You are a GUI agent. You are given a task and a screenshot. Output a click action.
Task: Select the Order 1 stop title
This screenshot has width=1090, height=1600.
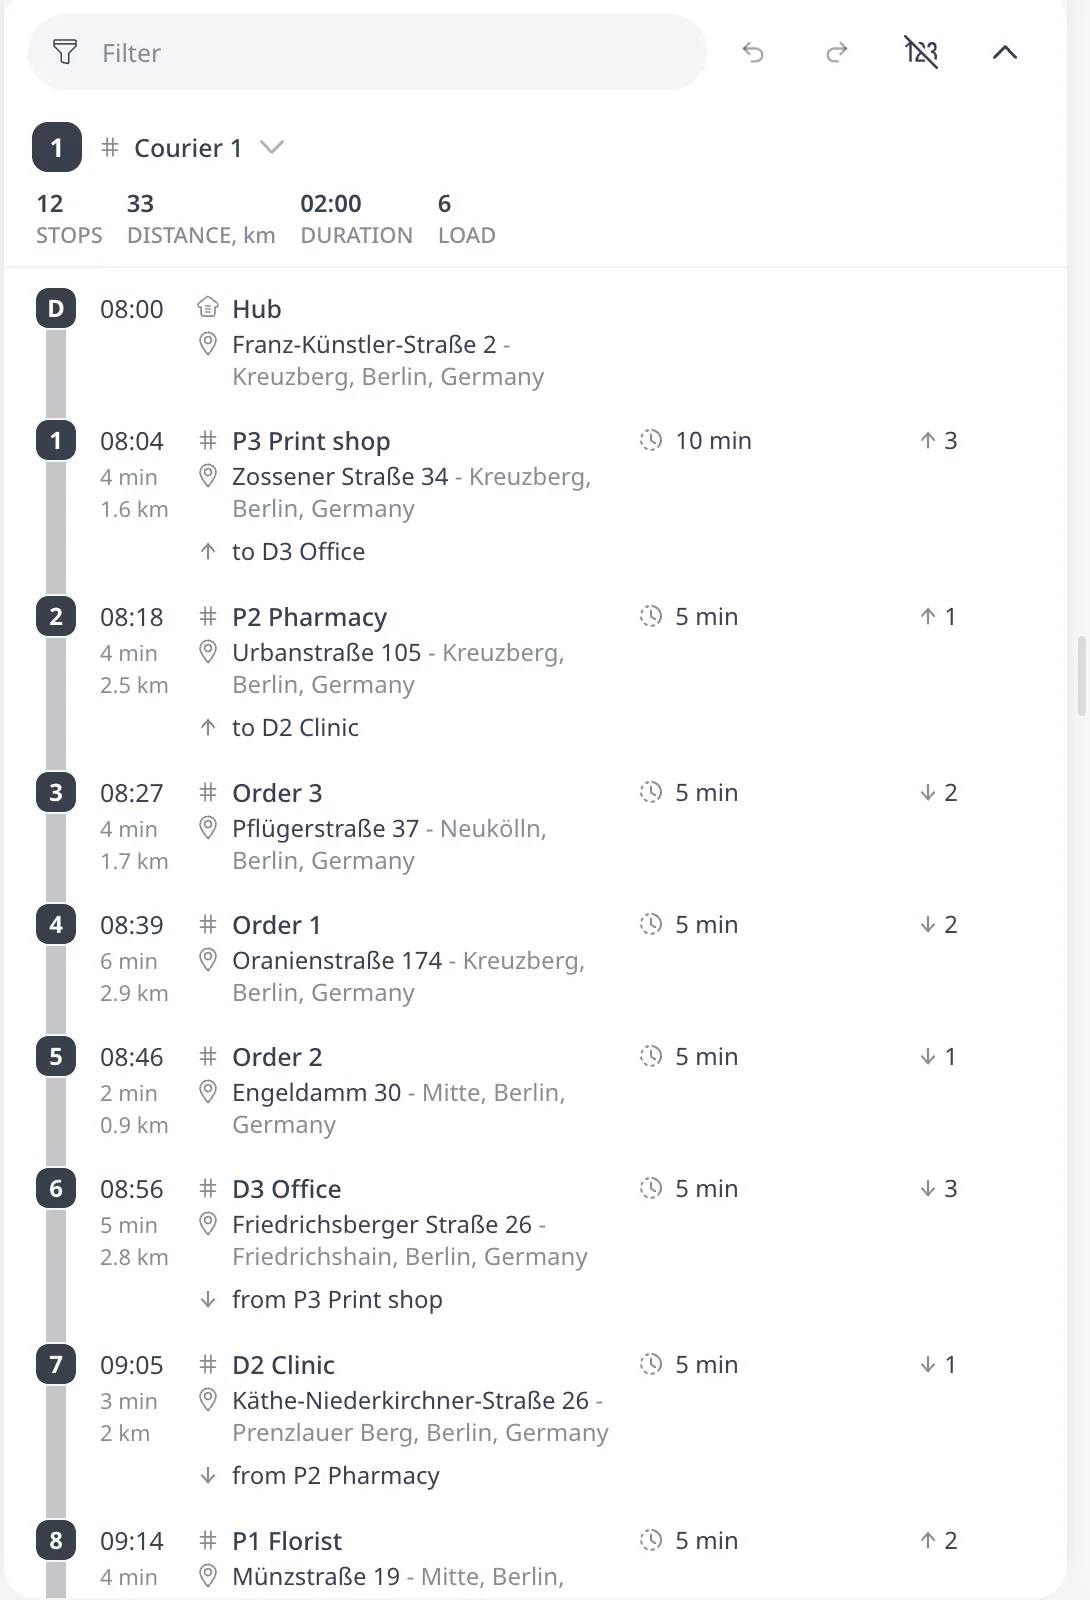(277, 925)
